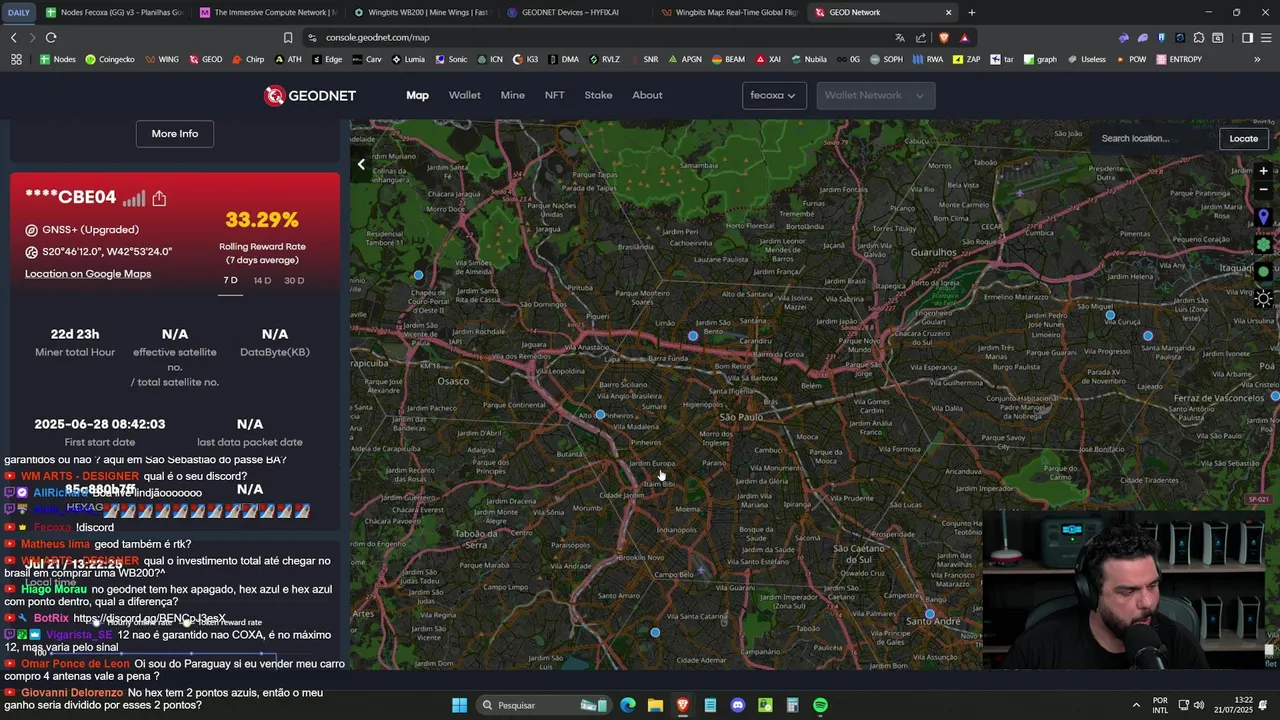Collapse the side panel with left arrow
Viewport: 1280px width, 720px height.
[x=361, y=164]
